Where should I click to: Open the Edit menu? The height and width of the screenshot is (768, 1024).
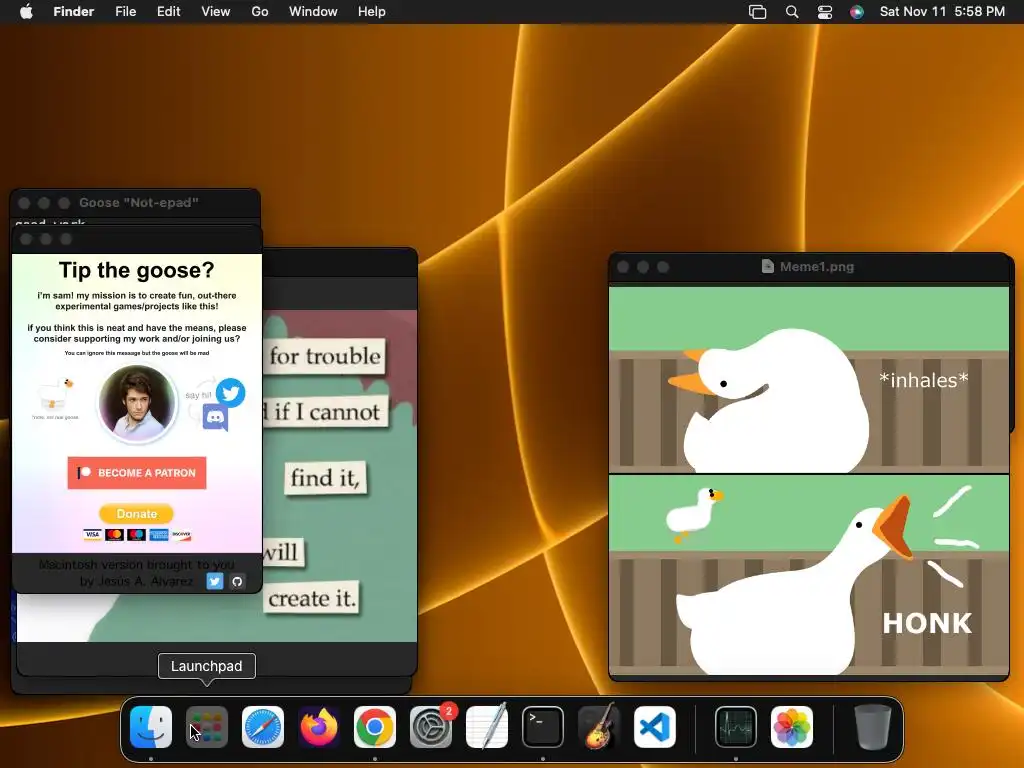168,12
